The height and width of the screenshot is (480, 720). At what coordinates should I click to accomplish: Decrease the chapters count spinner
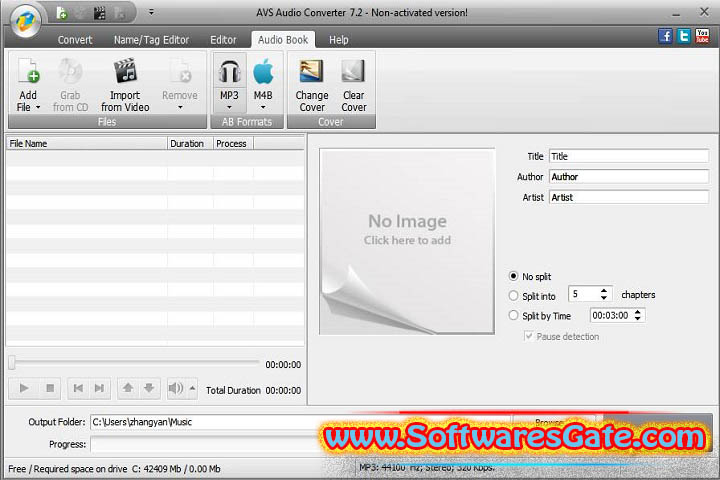click(x=604, y=298)
